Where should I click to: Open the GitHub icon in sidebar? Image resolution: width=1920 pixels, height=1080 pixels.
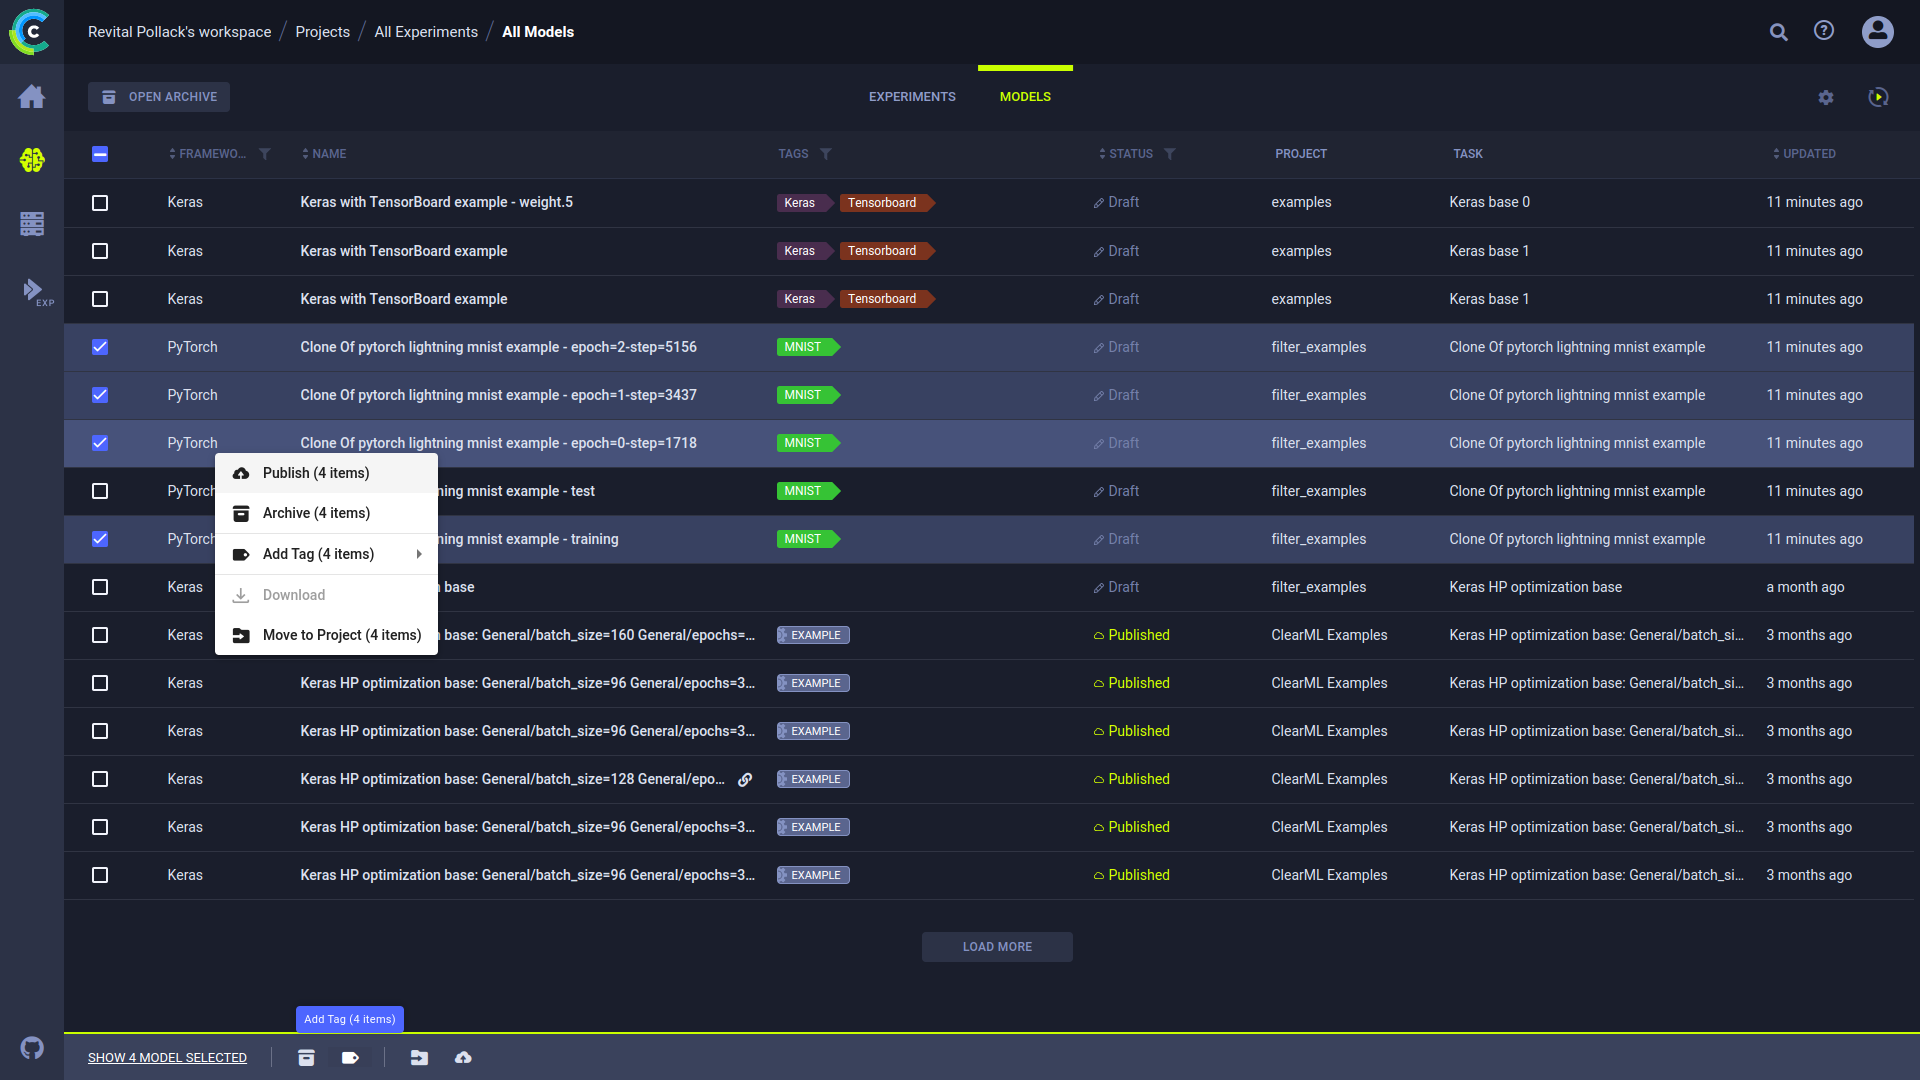32,1048
